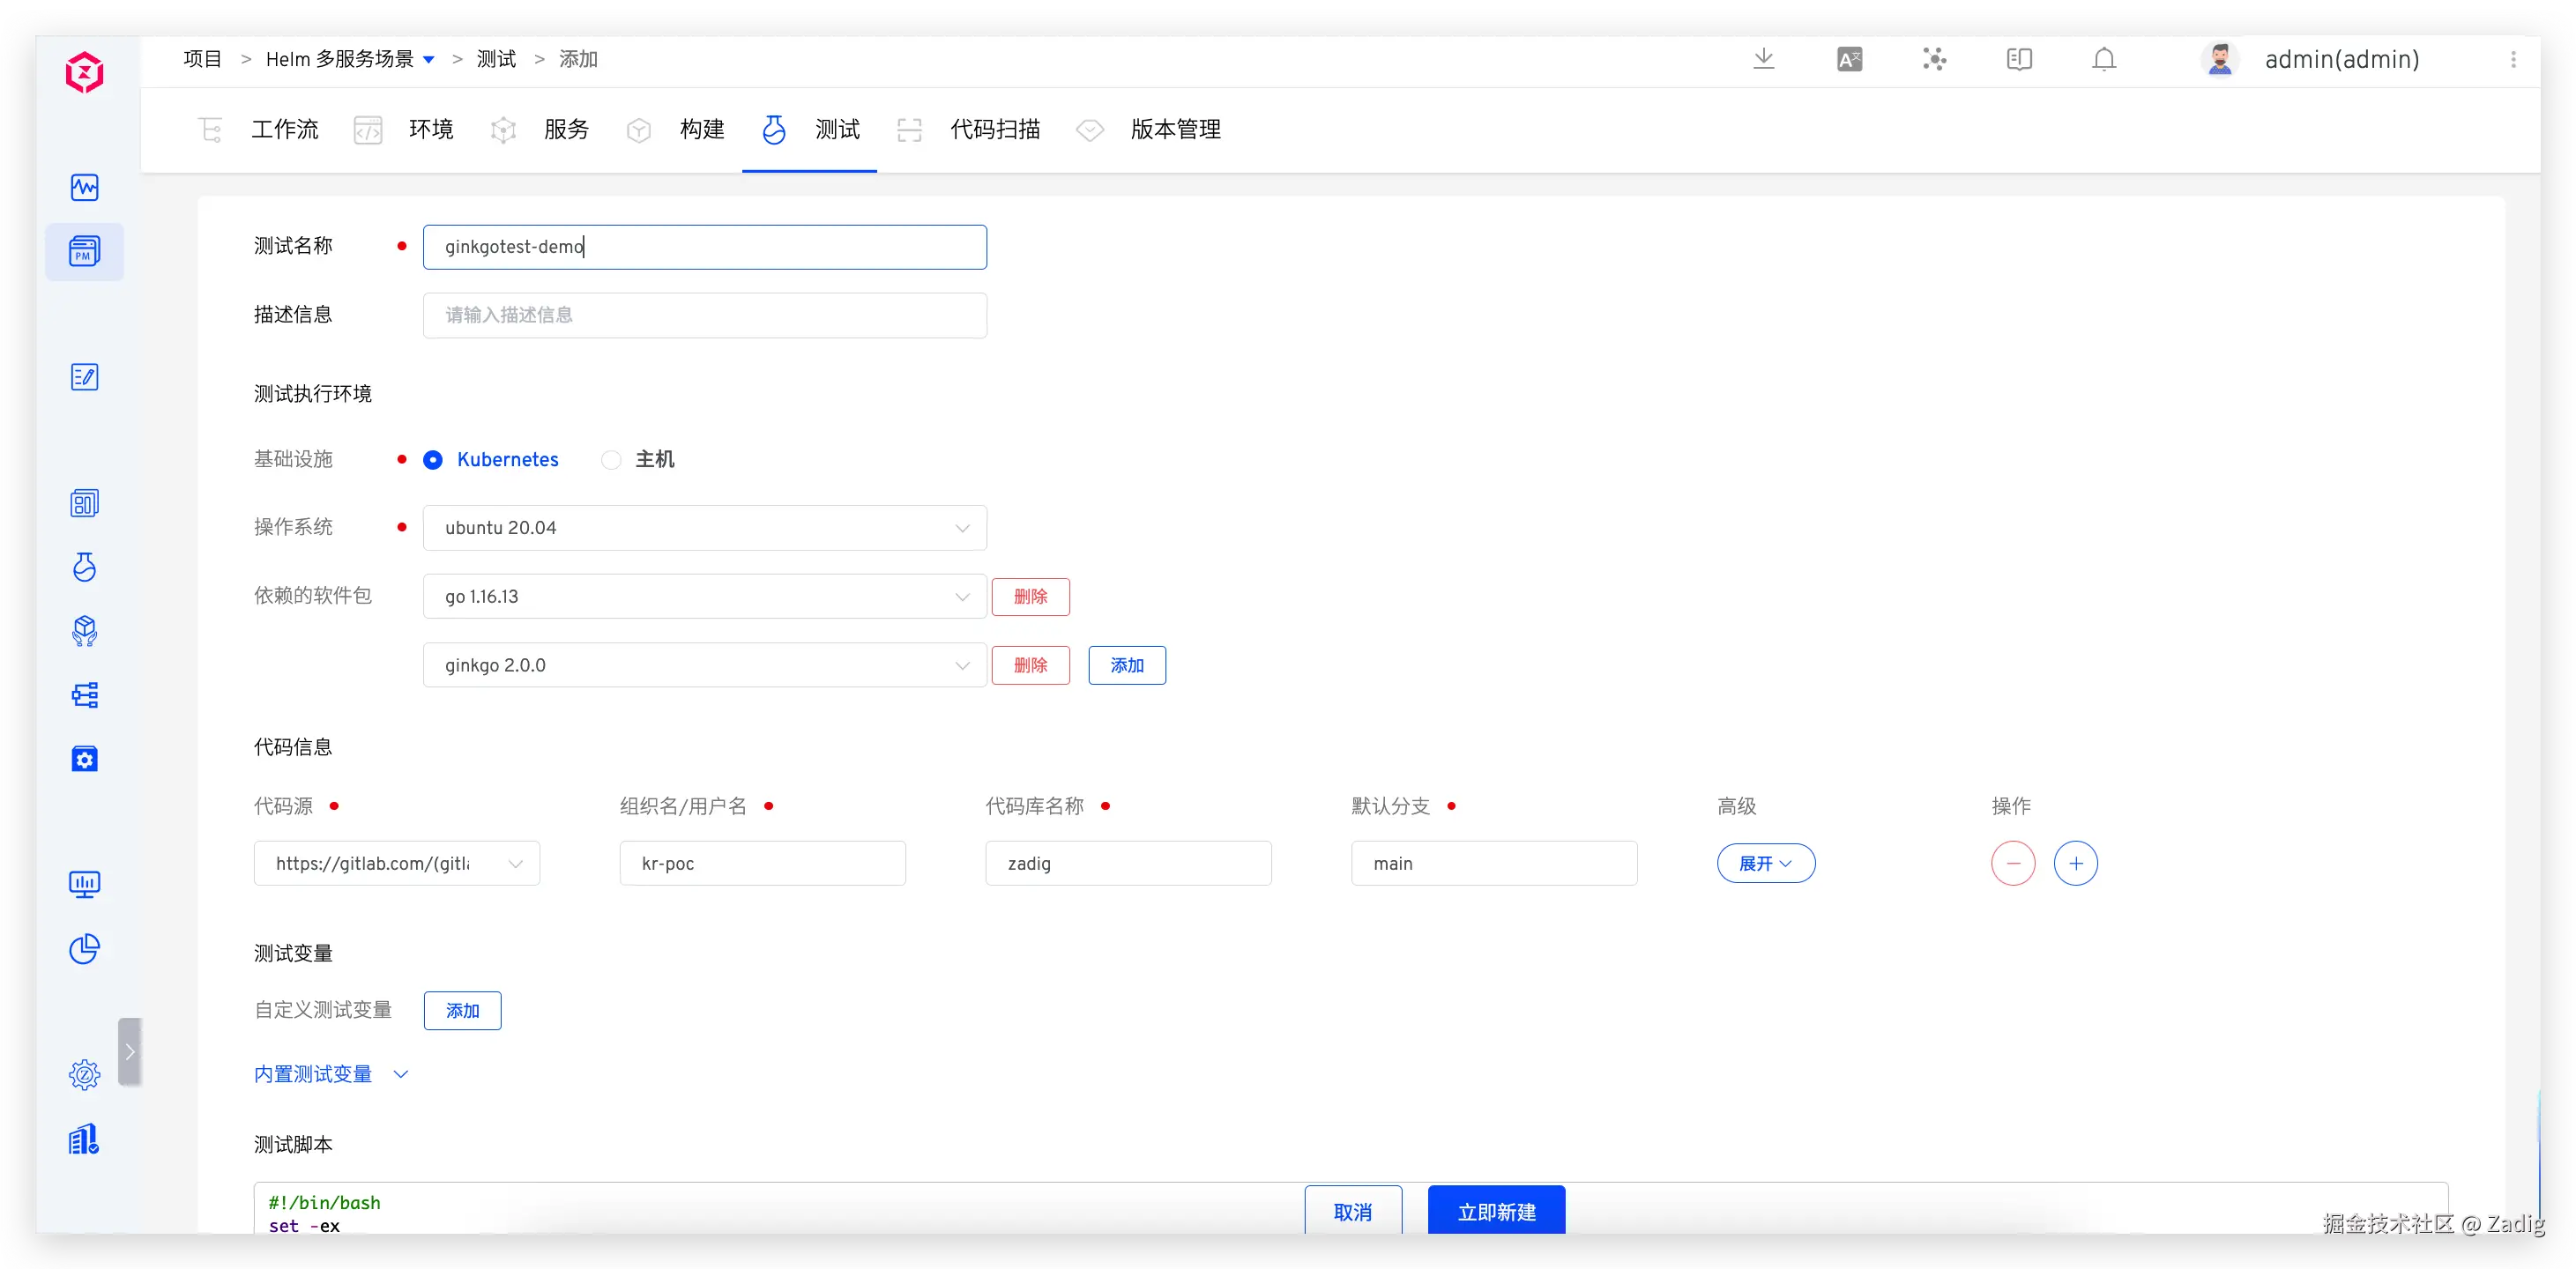
Task: Click the 立即新建 button
Action: 1496,1211
